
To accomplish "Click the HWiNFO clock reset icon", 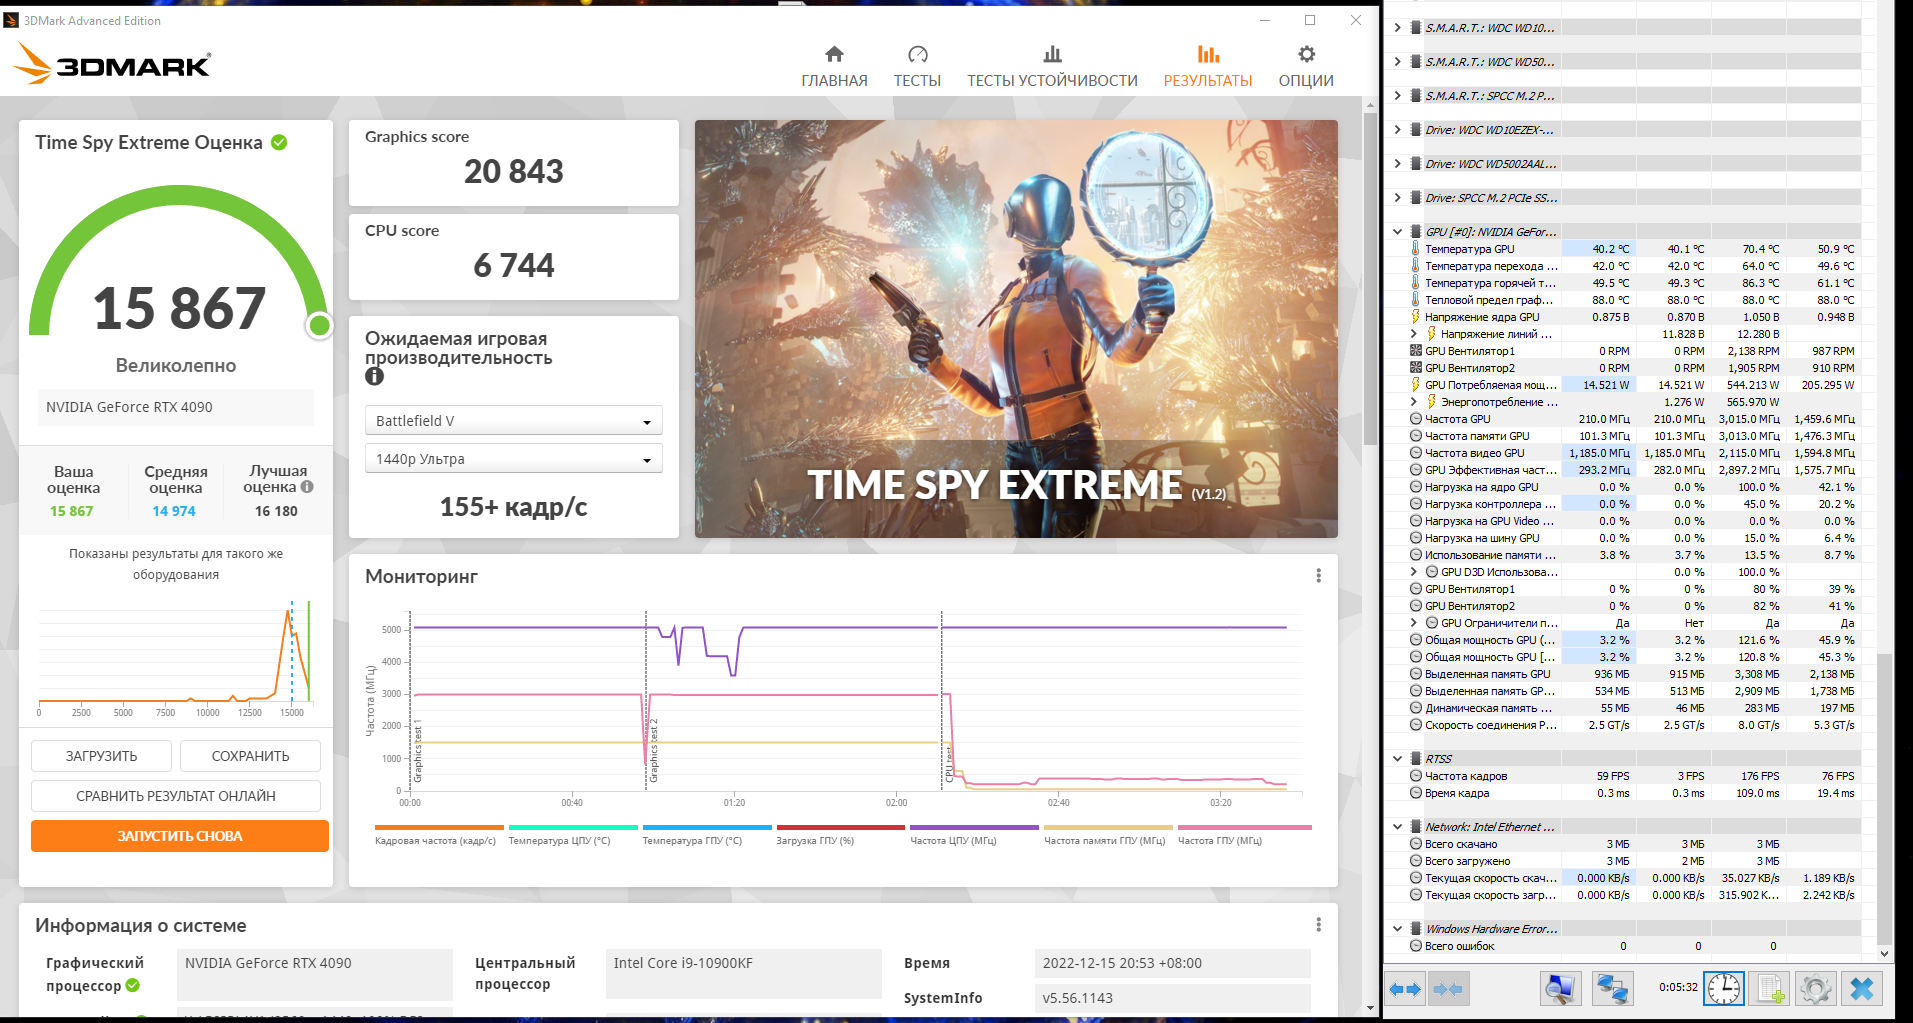I will click(x=1723, y=989).
